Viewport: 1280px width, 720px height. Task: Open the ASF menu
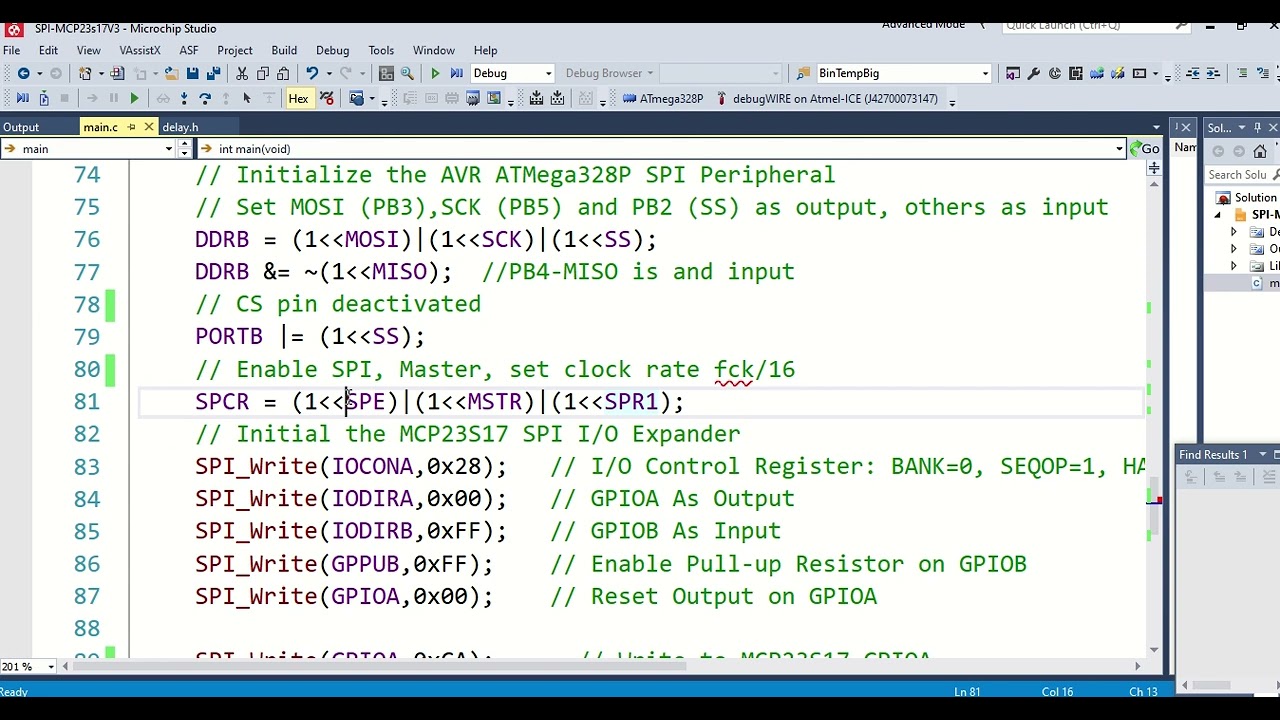tap(189, 50)
